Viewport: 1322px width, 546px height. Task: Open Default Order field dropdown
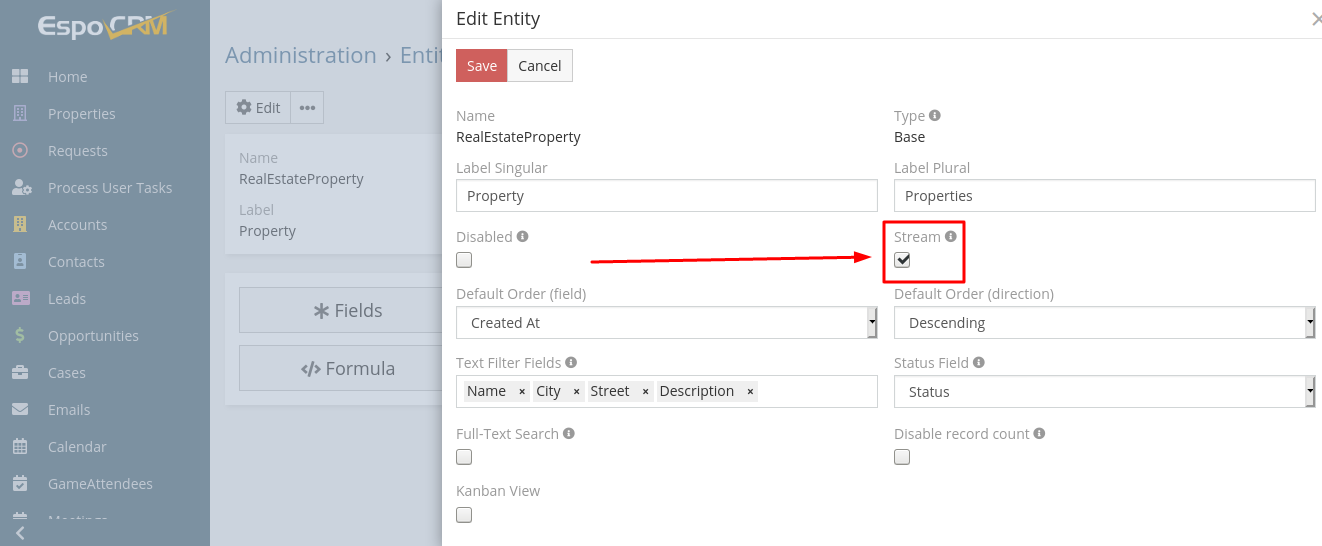(667, 323)
